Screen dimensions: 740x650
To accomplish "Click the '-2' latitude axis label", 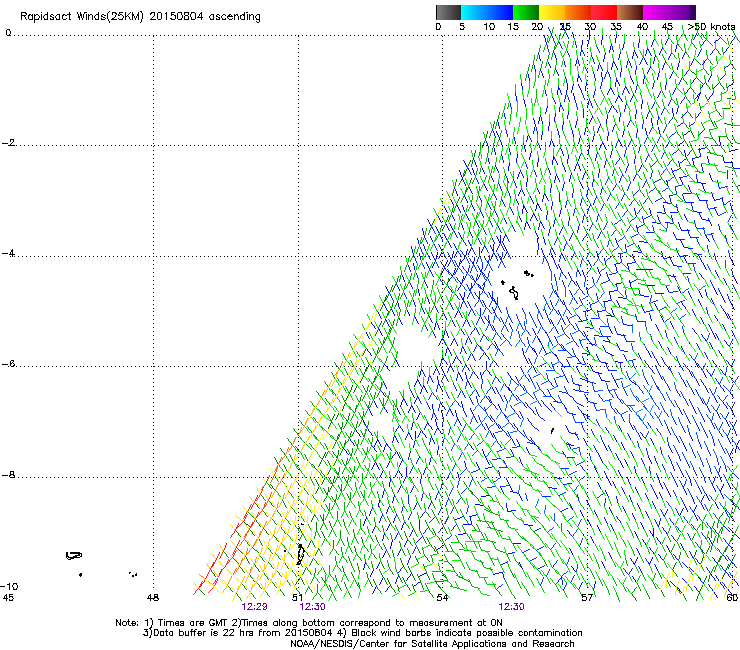I will click(8, 143).
